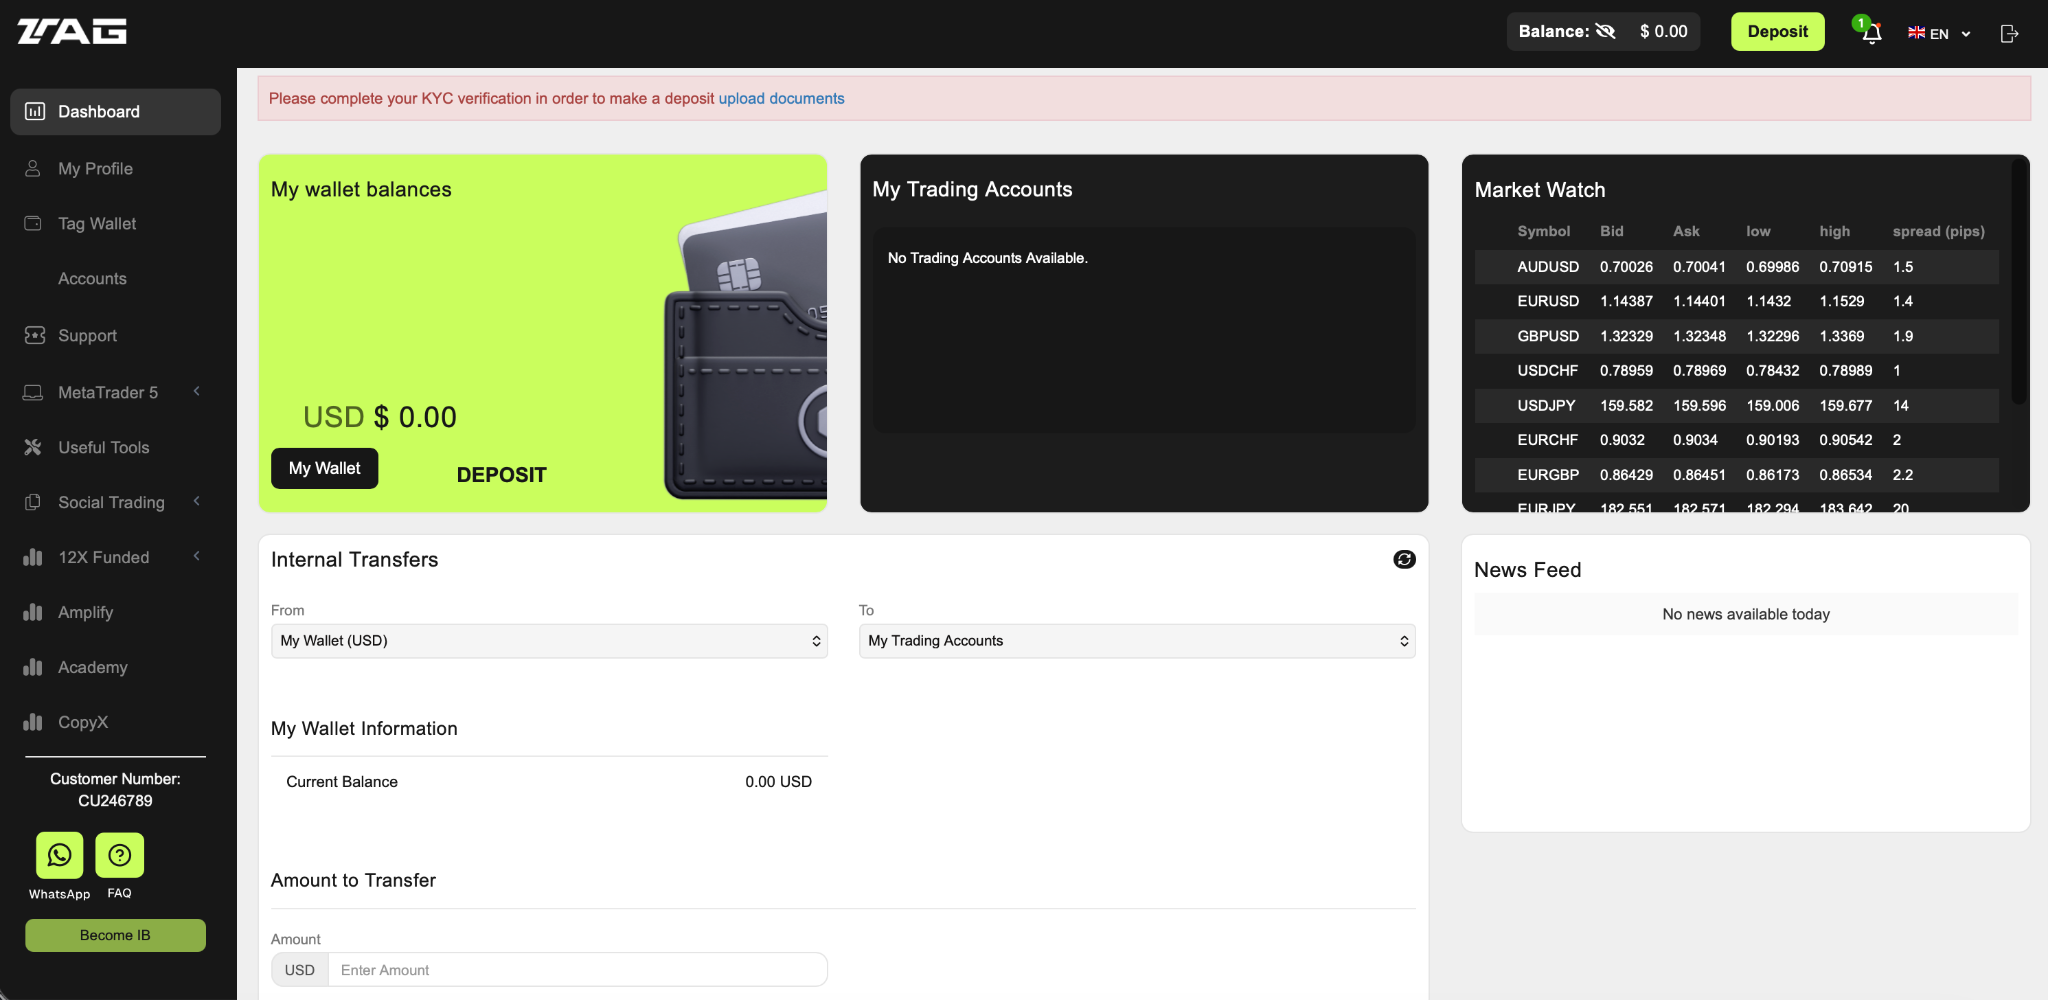
Task: Open notifications bell icon
Action: 1872,33
